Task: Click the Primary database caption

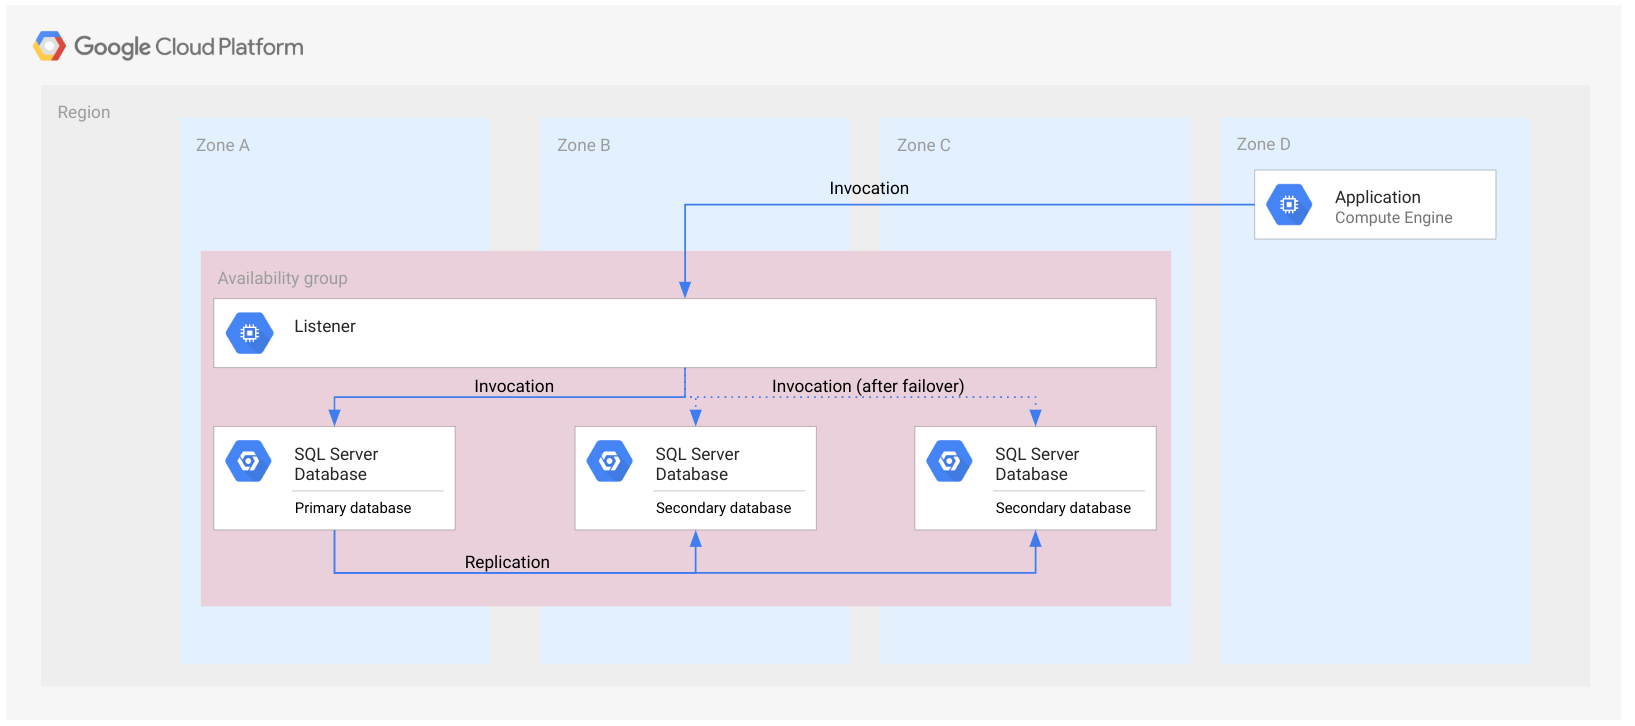Action: pyautogui.click(x=353, y=508)
